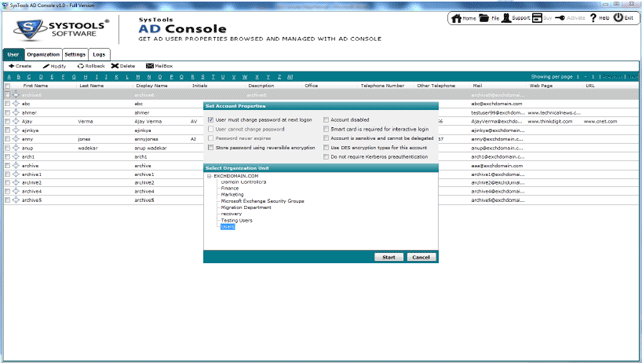Switch to the User tab
The height and width of the screenshot is (363, 642).
click(13, 54)
